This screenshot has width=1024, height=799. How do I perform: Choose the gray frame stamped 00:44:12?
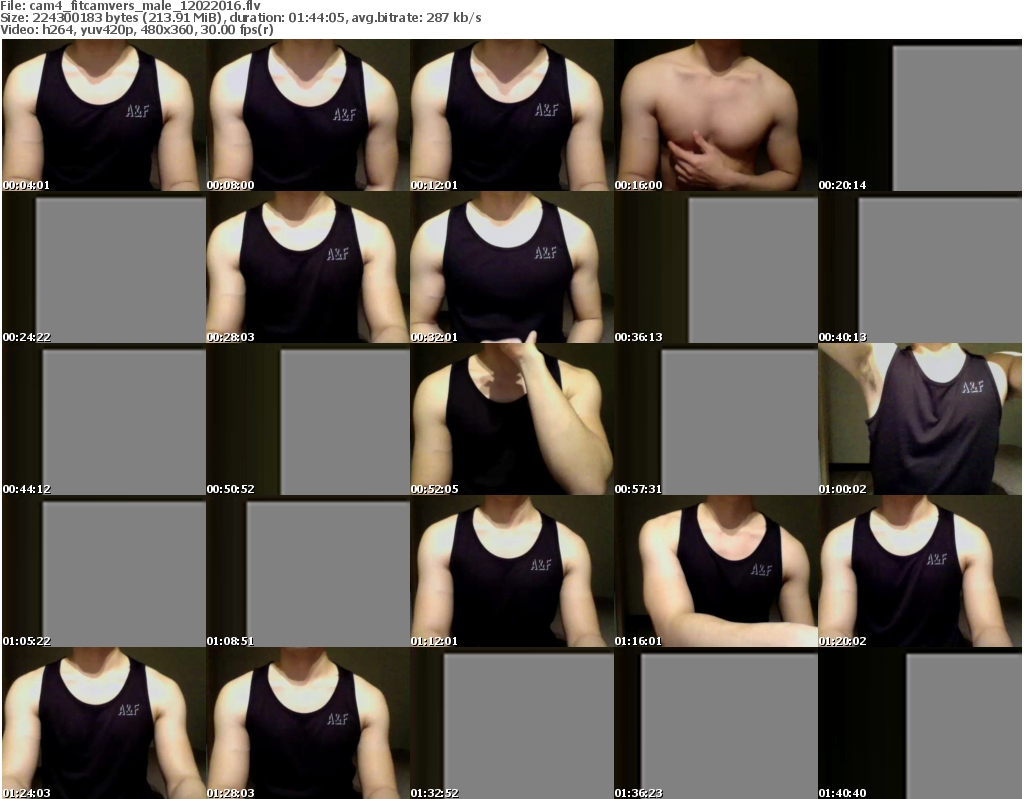click(x=104, y=419)
